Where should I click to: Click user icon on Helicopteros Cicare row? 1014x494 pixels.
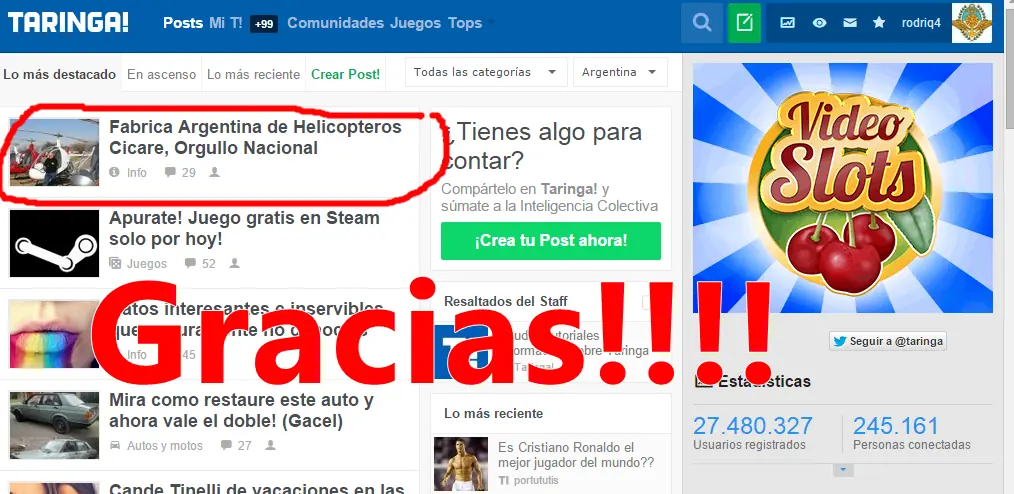pyautogui.click(x=215, y=172)
